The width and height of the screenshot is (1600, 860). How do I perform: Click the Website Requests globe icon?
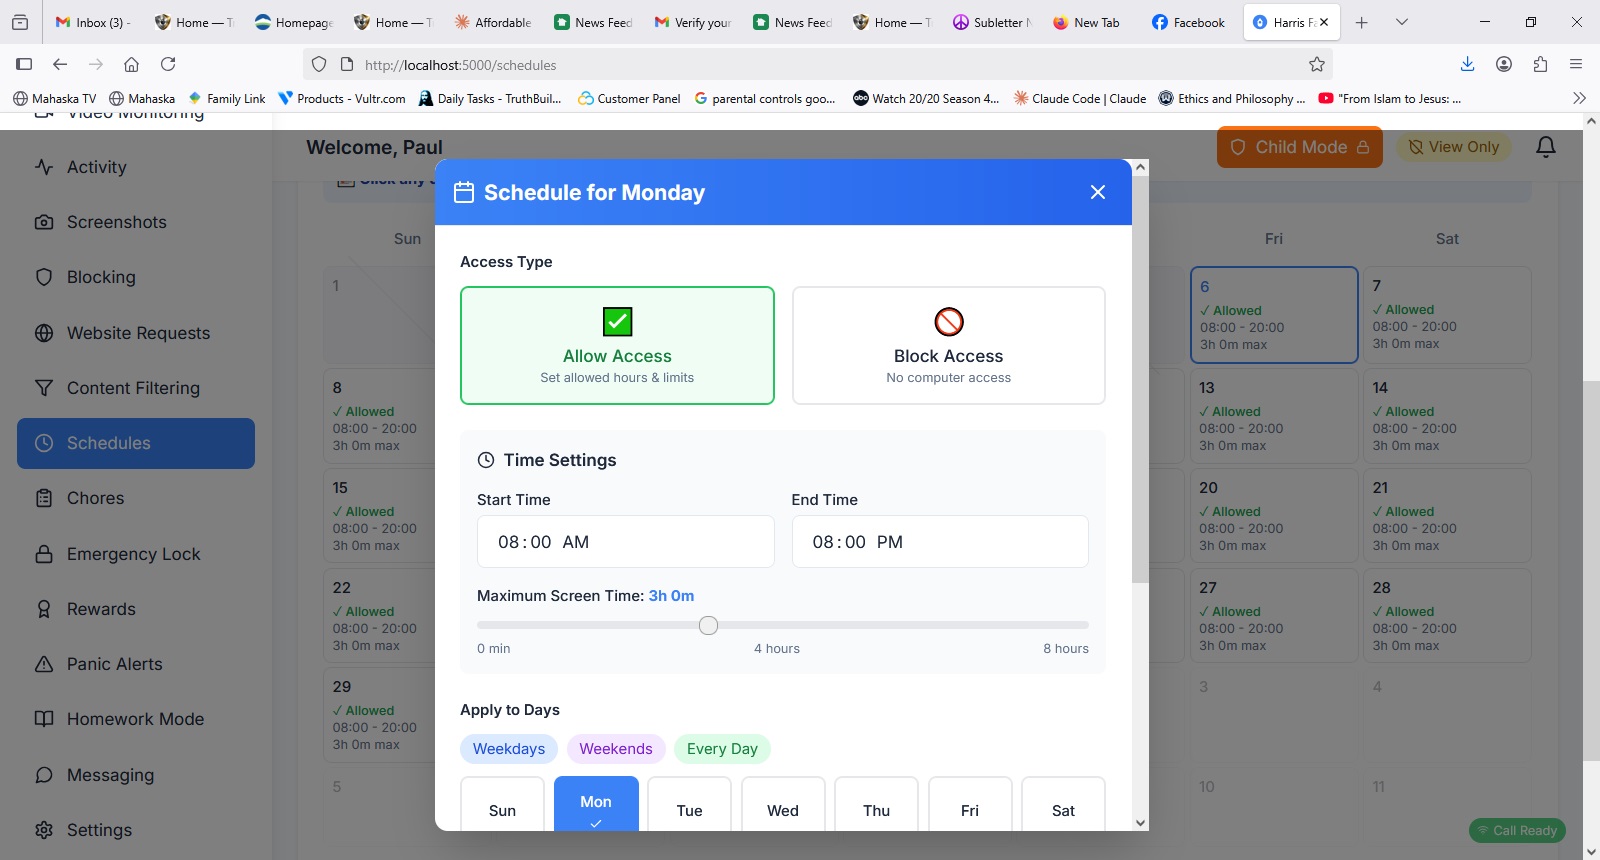coord(44,333)
